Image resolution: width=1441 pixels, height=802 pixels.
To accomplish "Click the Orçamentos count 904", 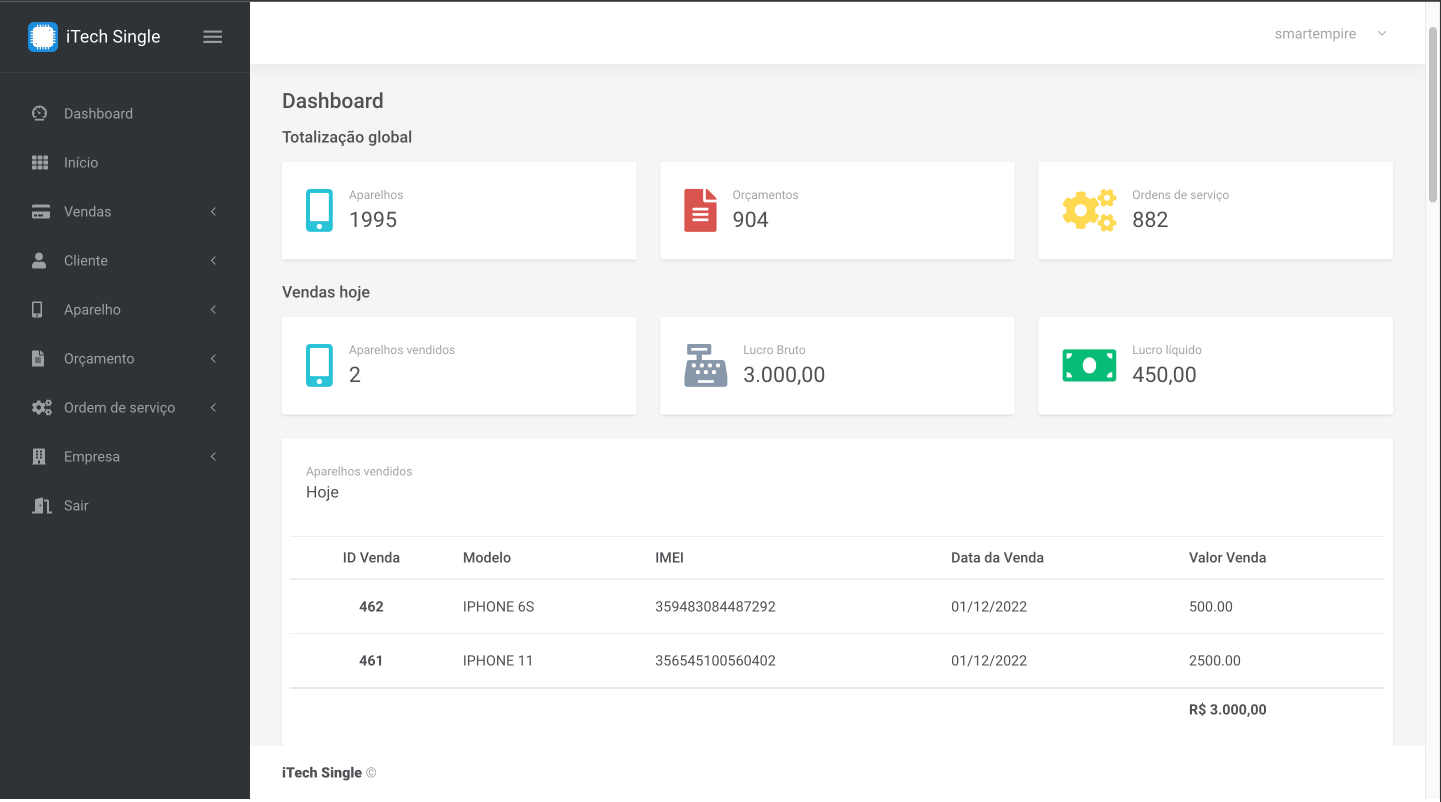I will pos(751,220).
